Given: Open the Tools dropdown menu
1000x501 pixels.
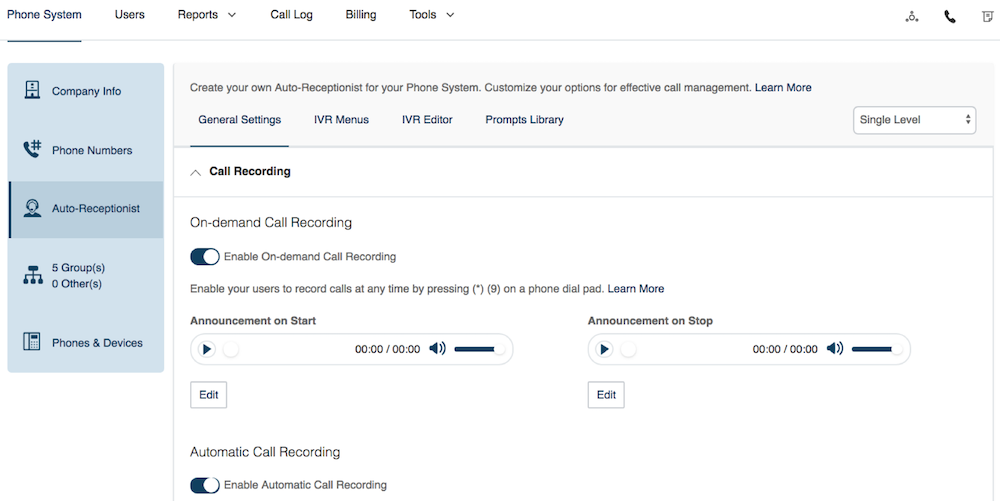Looking at the screenshot, I should 432,15.
